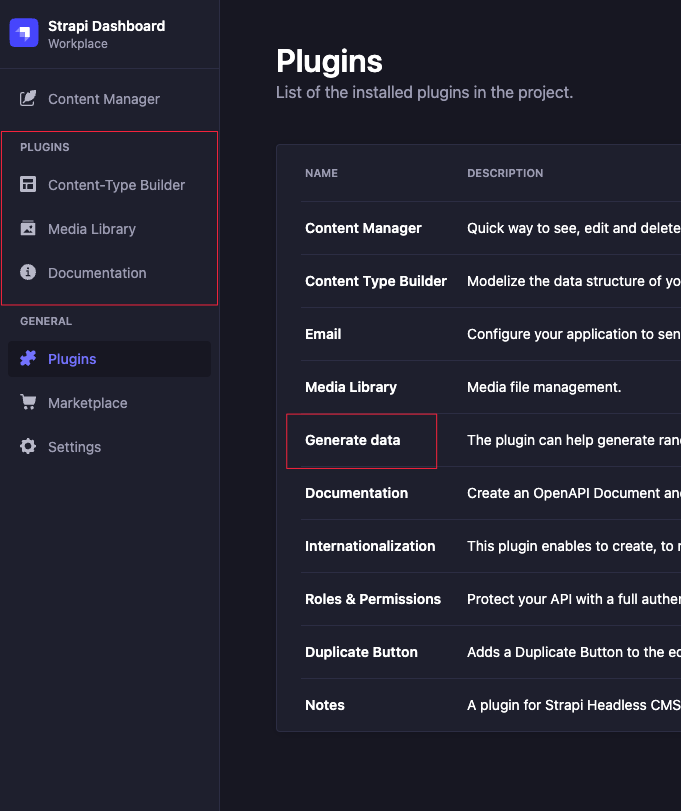Click the Strapi Dashboard title
The image size is (681, 811).
tap(107, 26)
